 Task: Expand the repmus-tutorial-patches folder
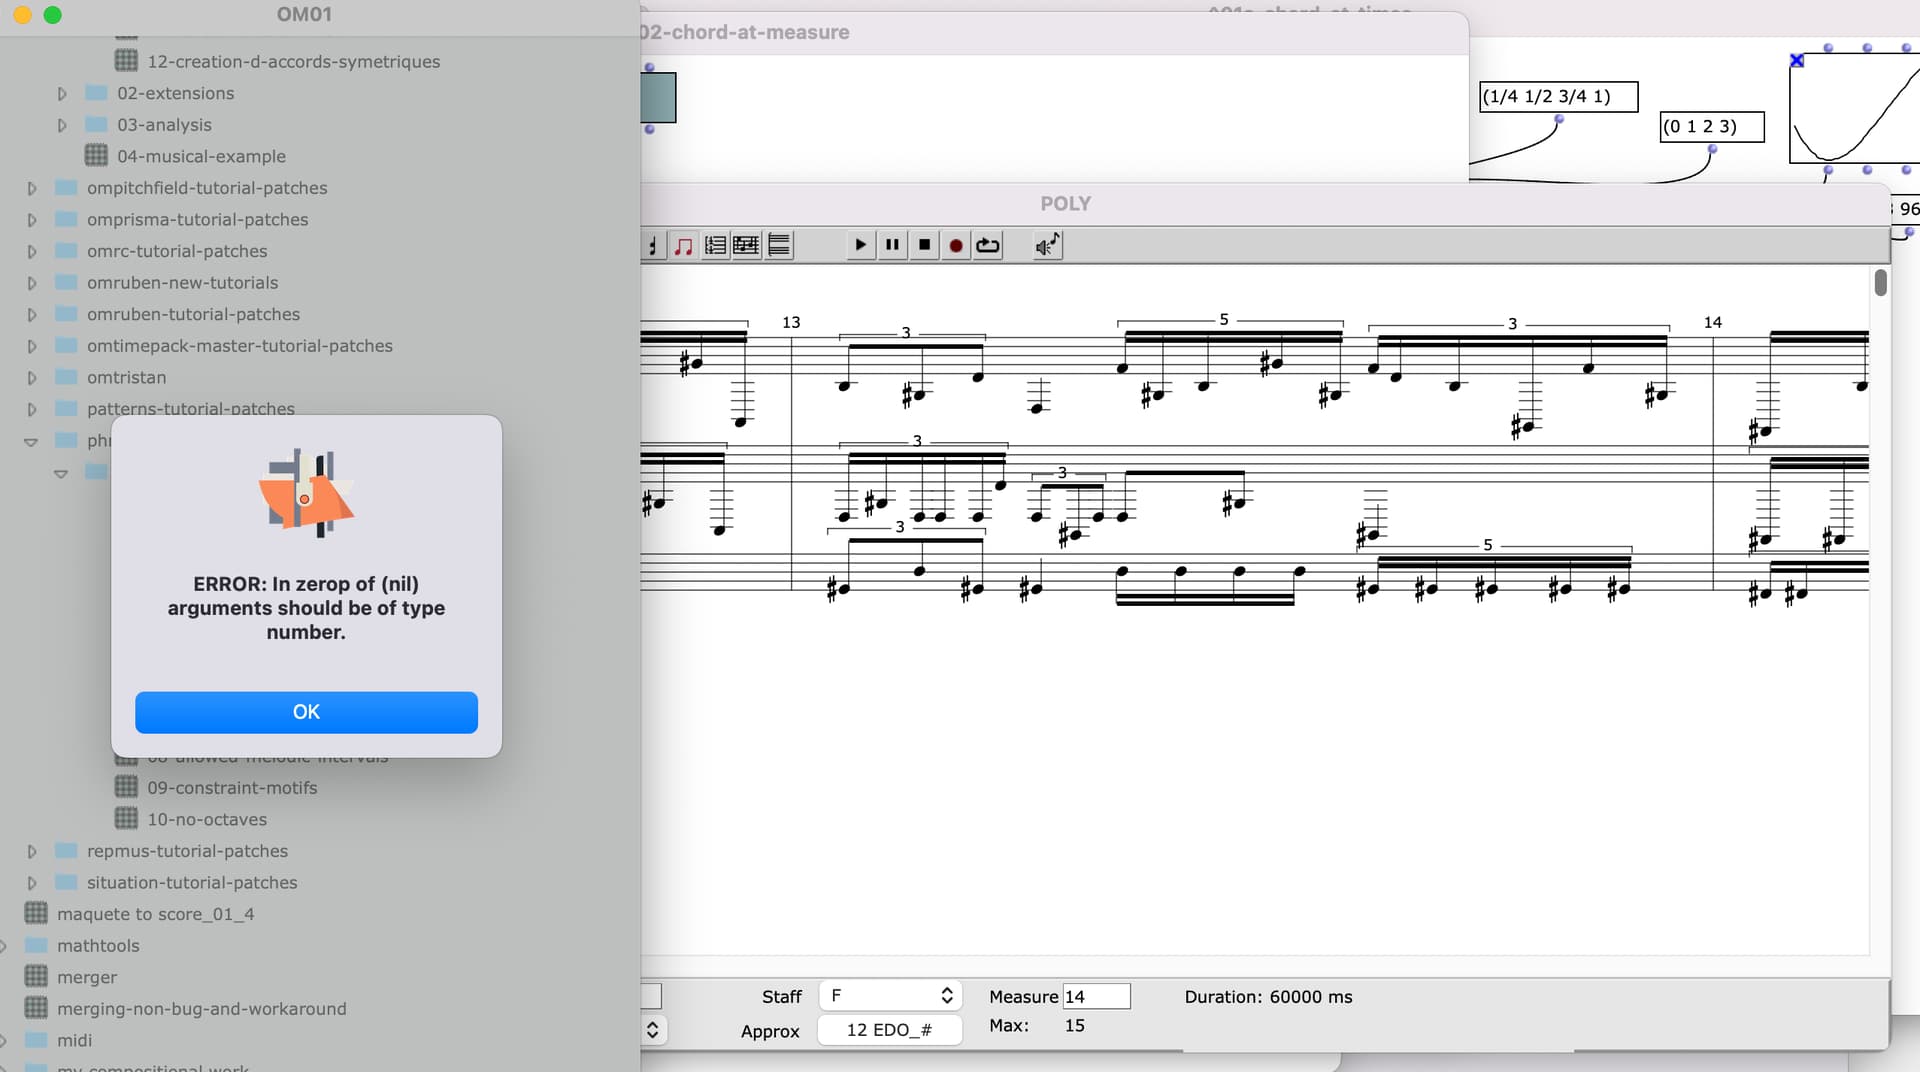[32, 852]
